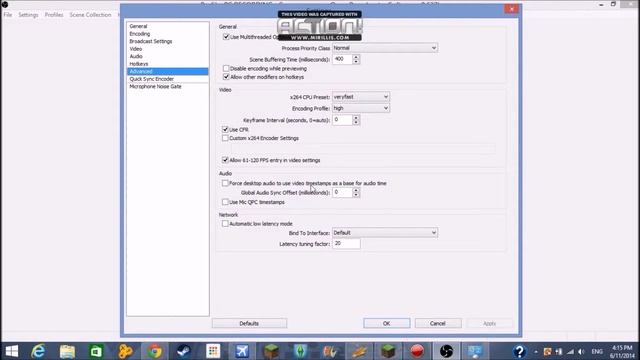This screenshot has height=360, width=640.
Task: Open File Explorer folder icon in taskbar
Action: coord(67,351)
